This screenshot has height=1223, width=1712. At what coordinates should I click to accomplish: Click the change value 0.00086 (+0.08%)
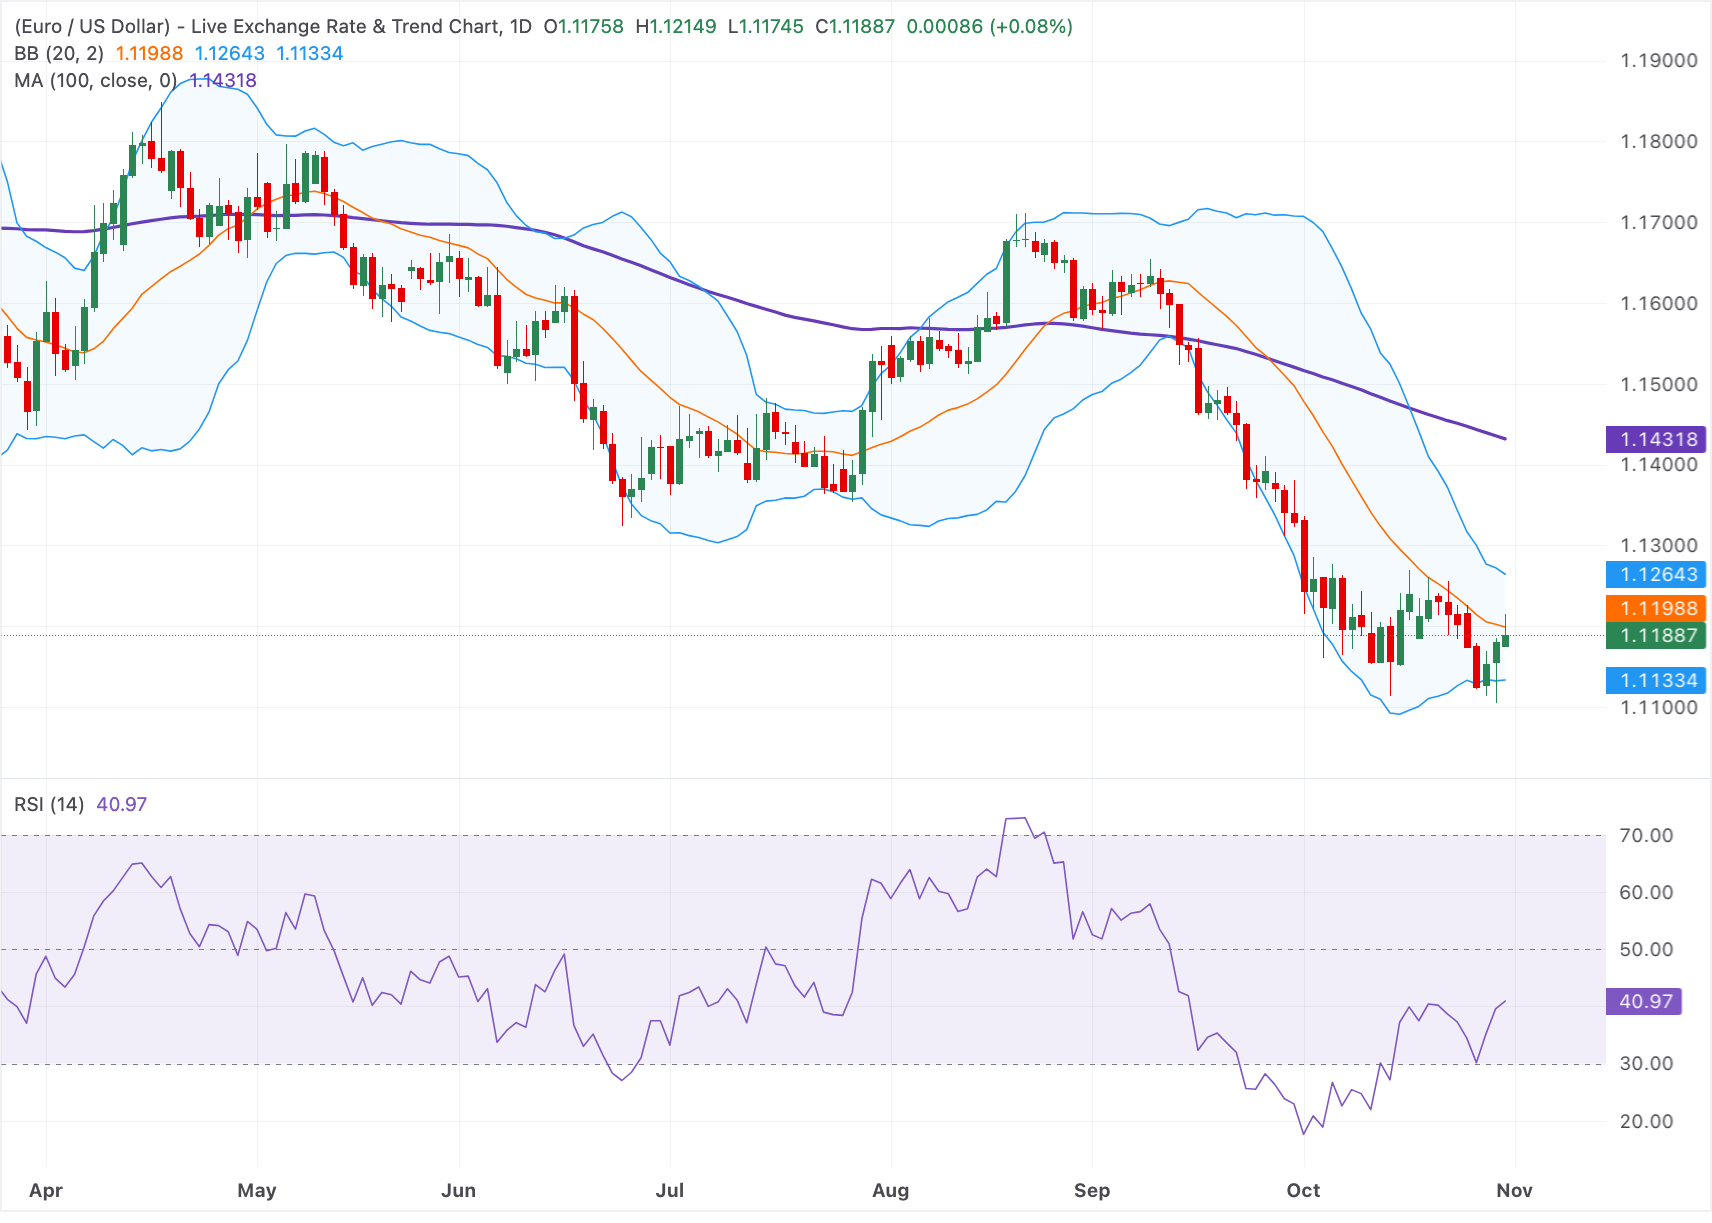click(x=990, y=26)
